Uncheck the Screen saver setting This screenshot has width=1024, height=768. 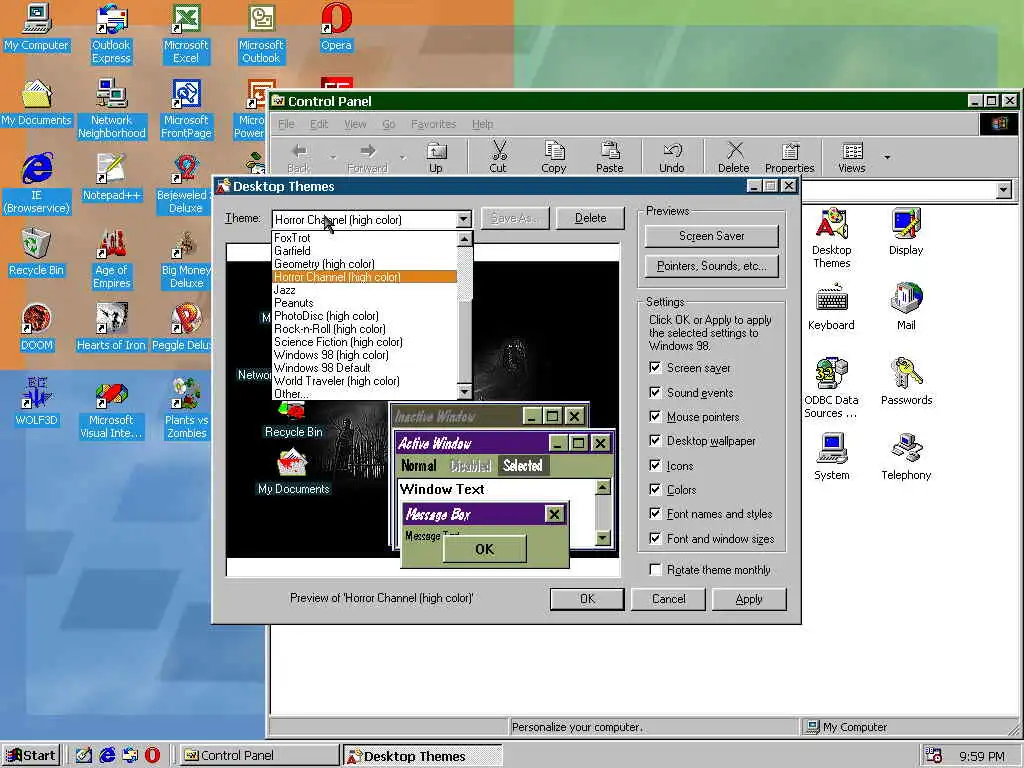tap(655, 368)
